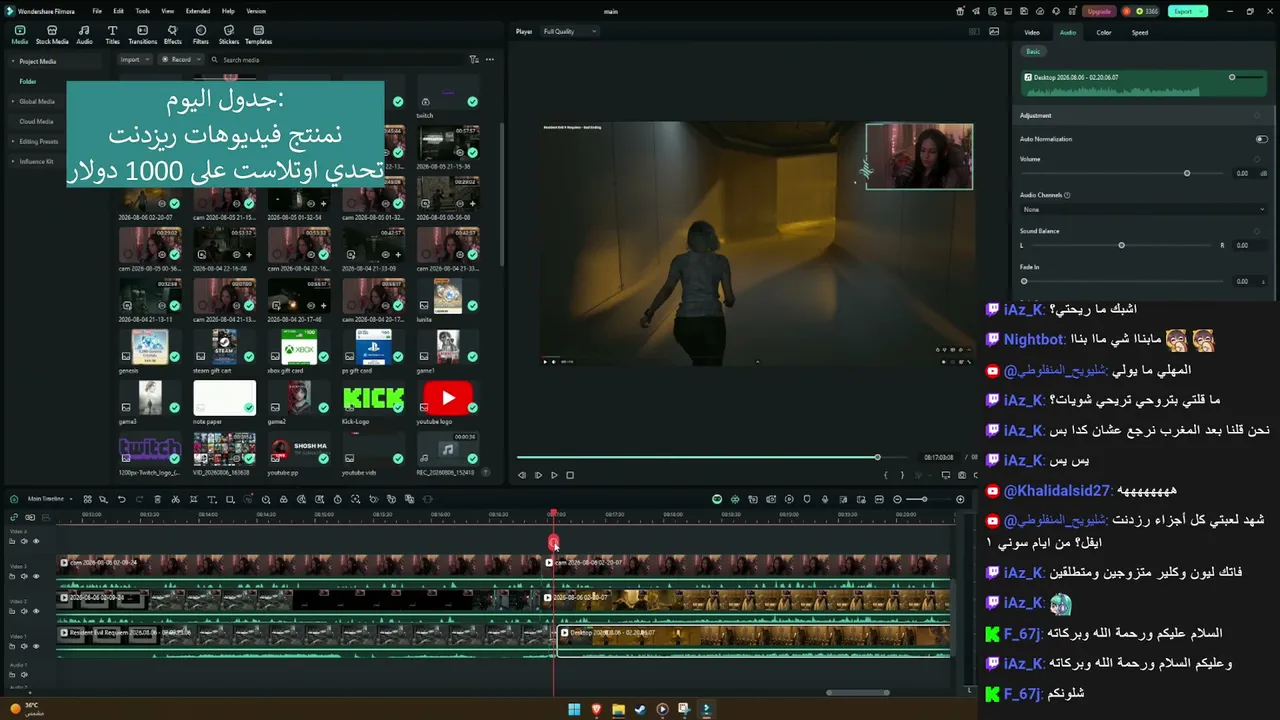
Task: Select the timeline Text tool
Action: pos(211,499)
